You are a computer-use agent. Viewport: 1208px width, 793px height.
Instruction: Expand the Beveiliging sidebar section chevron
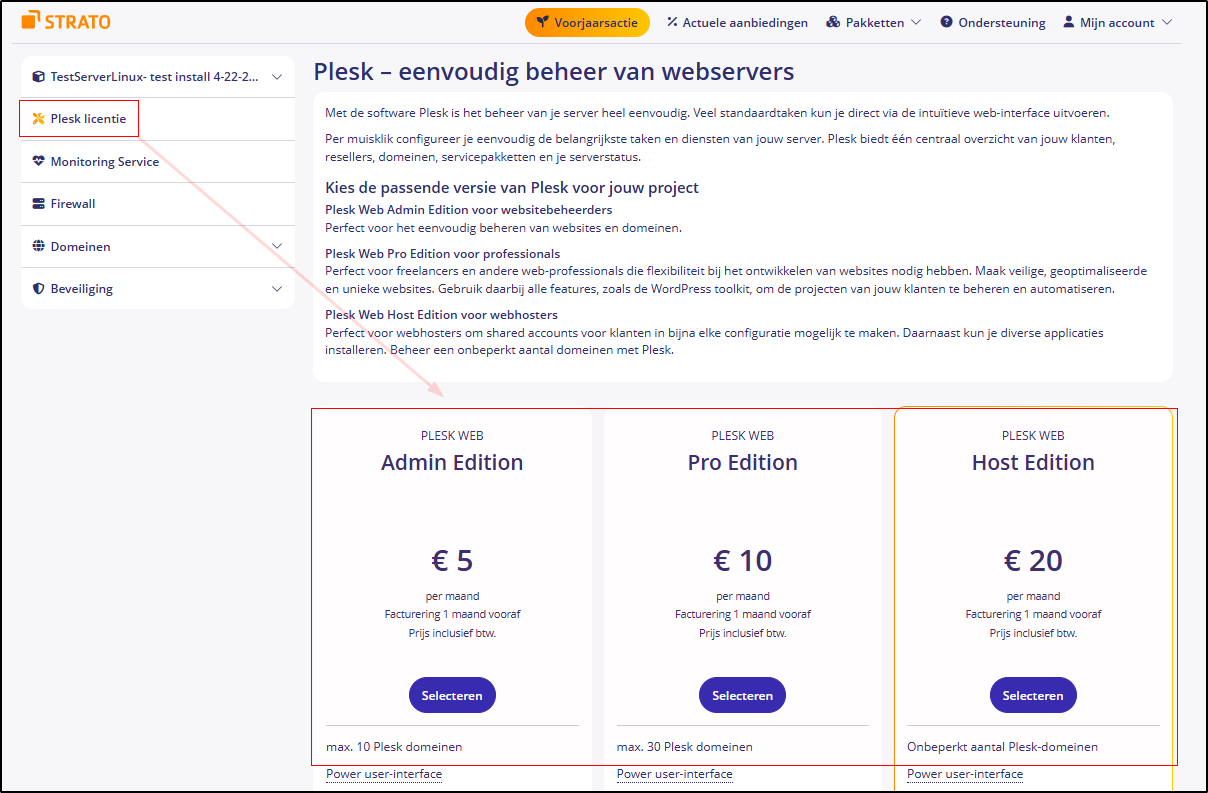tap(277, 289)
